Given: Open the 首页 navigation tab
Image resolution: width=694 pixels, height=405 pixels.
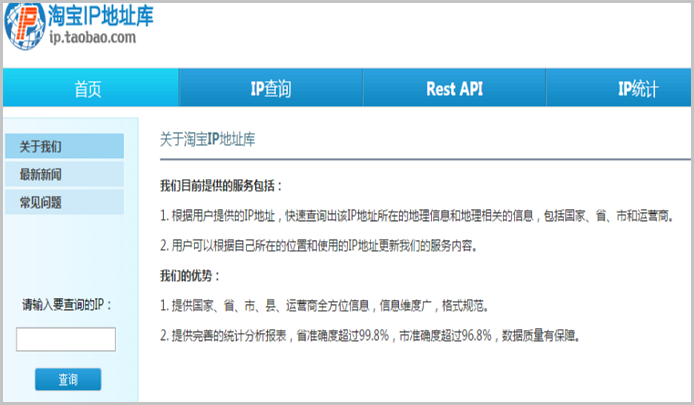Looking at the screenshot, I should click(91, 88).
